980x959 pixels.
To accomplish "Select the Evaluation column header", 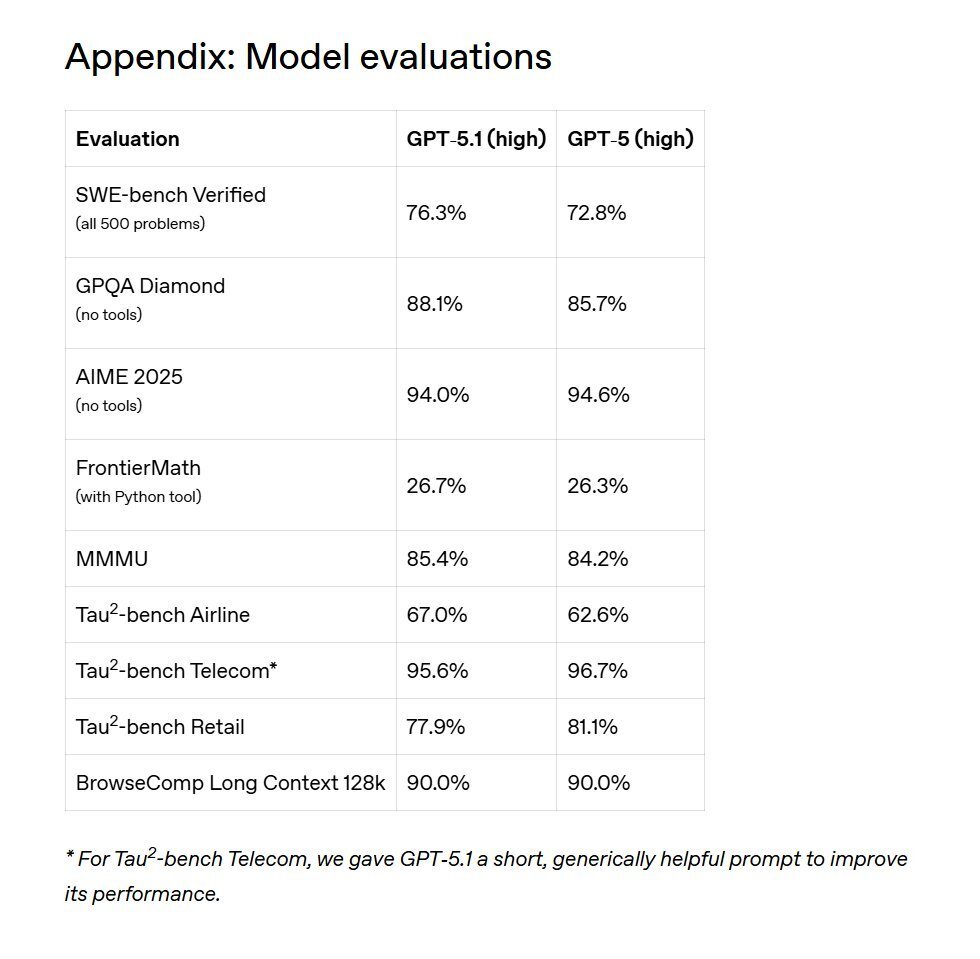I will [x=128, y=139].
